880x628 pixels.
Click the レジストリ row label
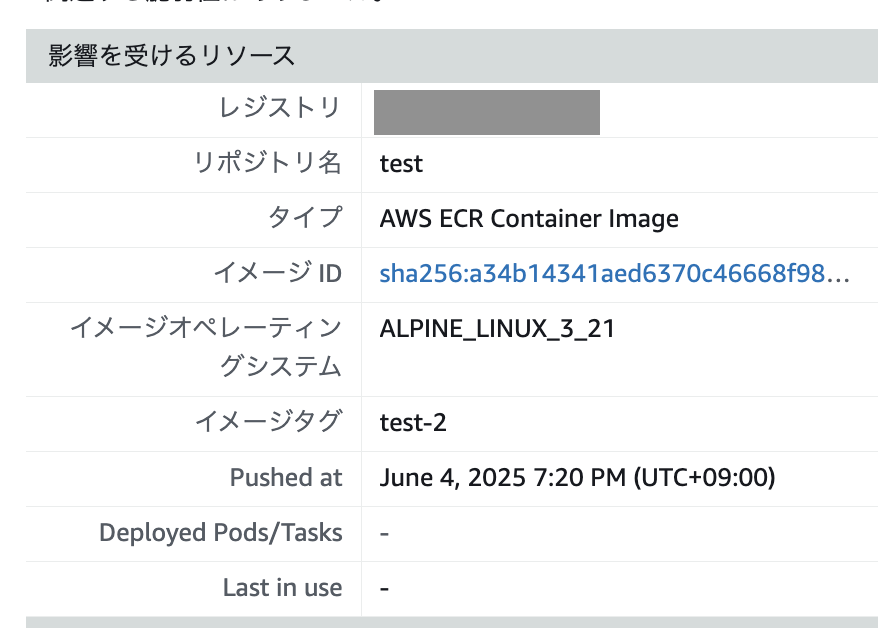click(x=280, y=108)
